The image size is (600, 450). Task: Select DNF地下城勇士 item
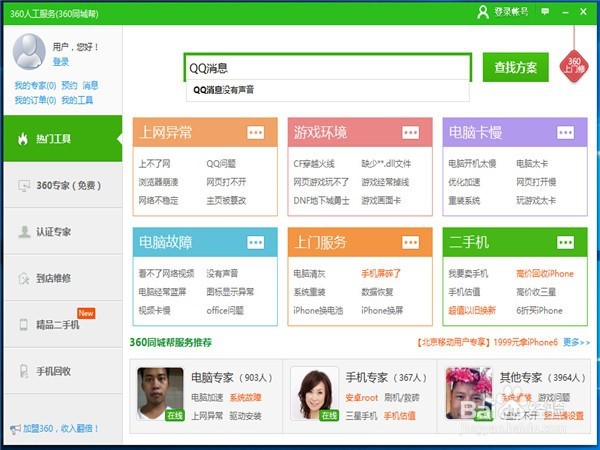321,201
